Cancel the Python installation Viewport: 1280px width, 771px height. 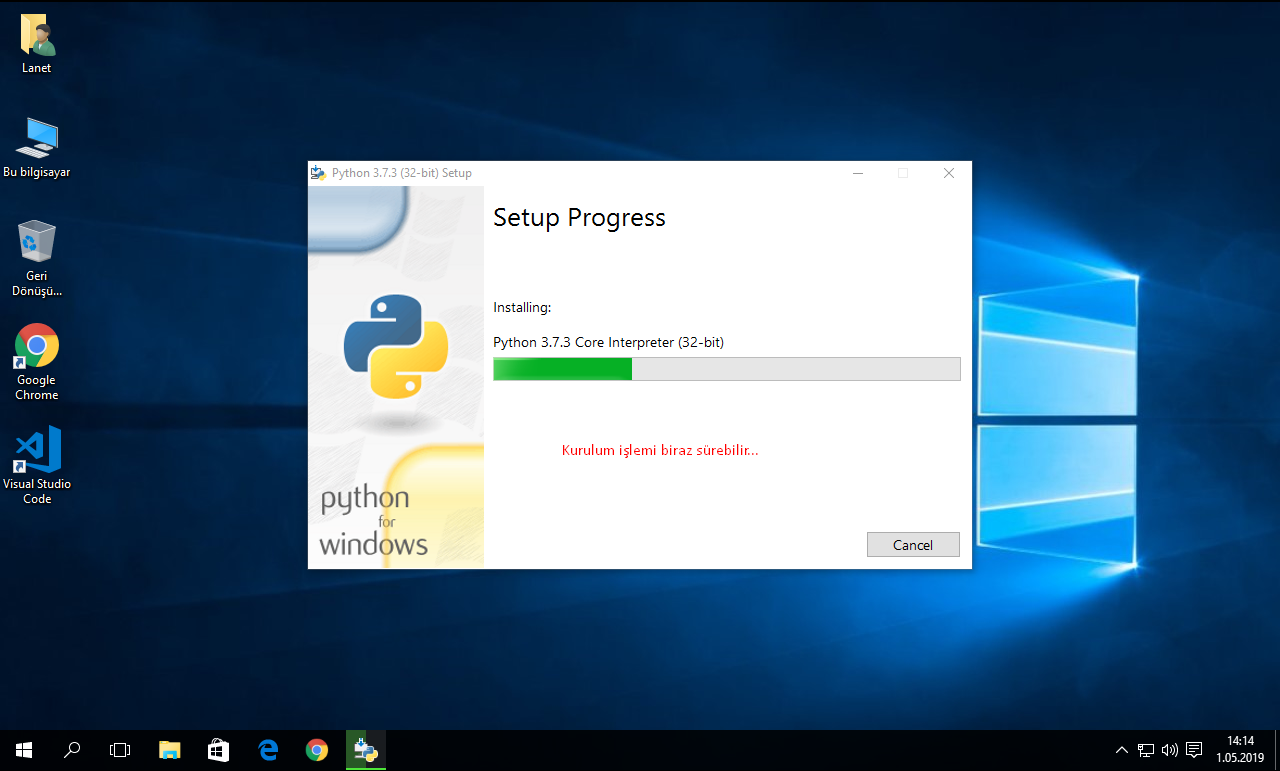[x=912, y=544]
